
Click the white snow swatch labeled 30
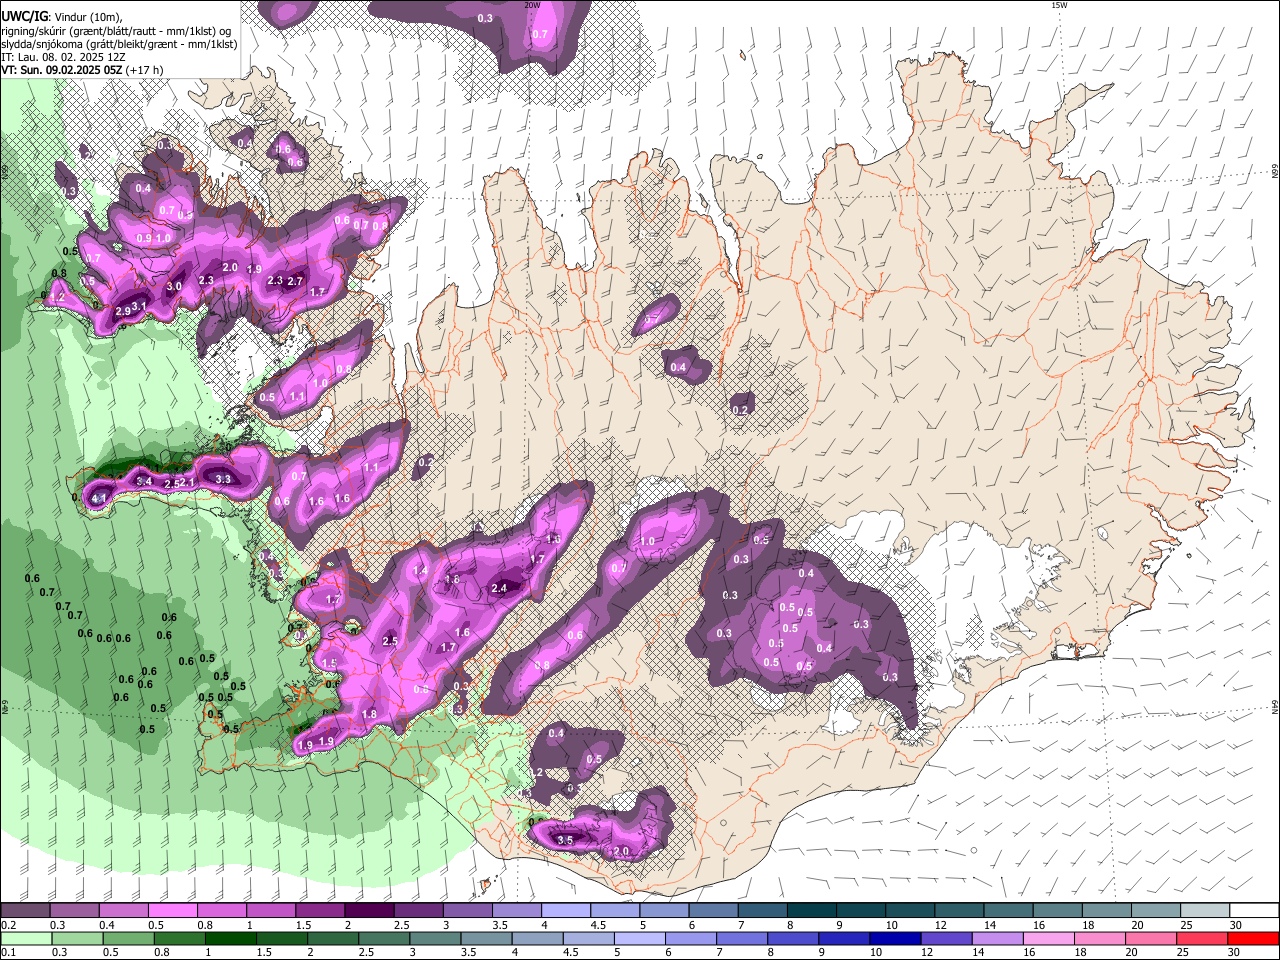tap(1254, 911)
